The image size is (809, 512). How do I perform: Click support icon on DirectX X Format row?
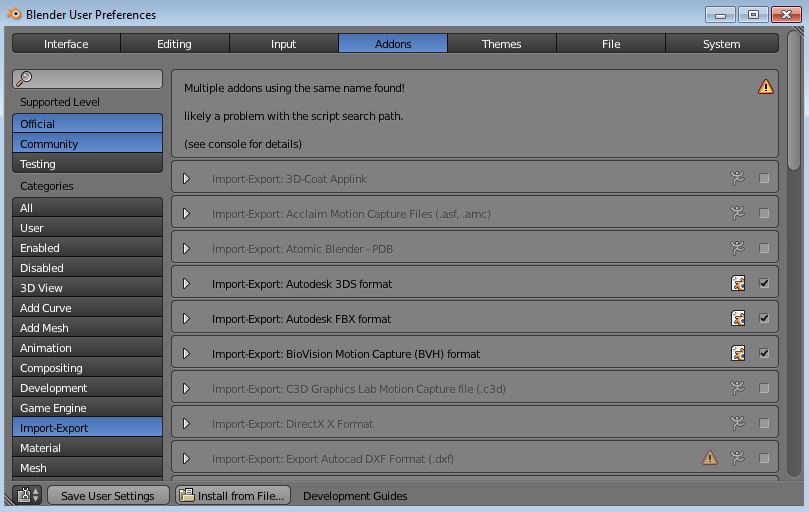738,423
